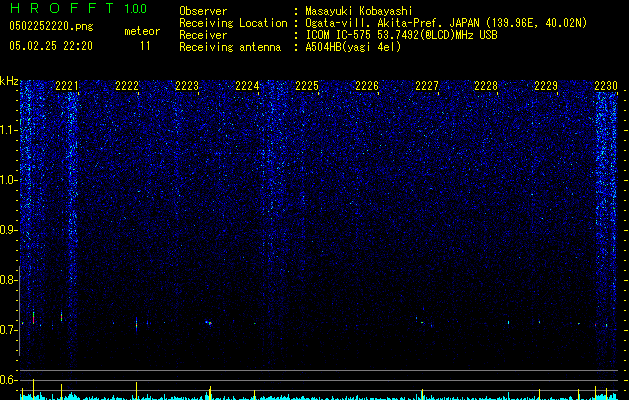The width and height of the screenshot is (629, 400).
Task: Click the meteor count label
Action: (x=142, y=31)
